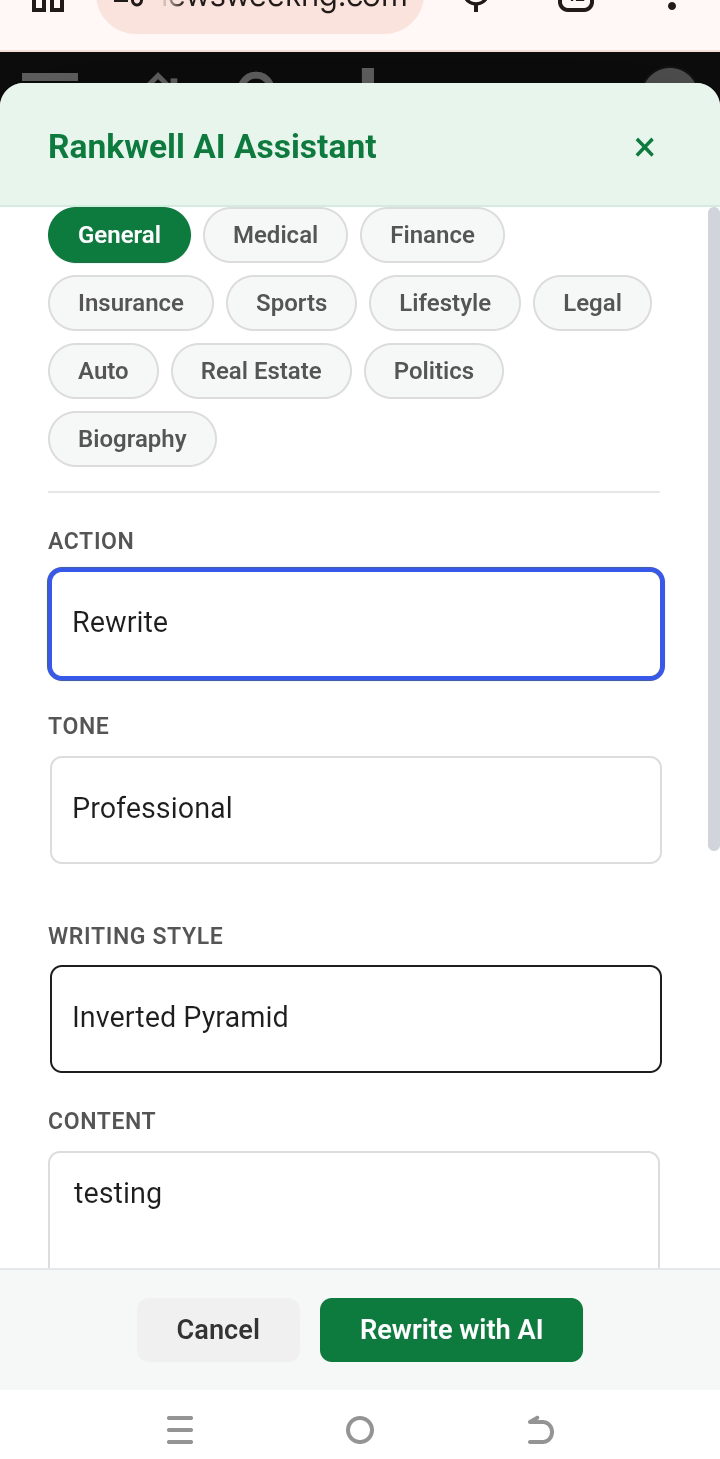Pick the Lifestyle category chip

click(445, 303)
